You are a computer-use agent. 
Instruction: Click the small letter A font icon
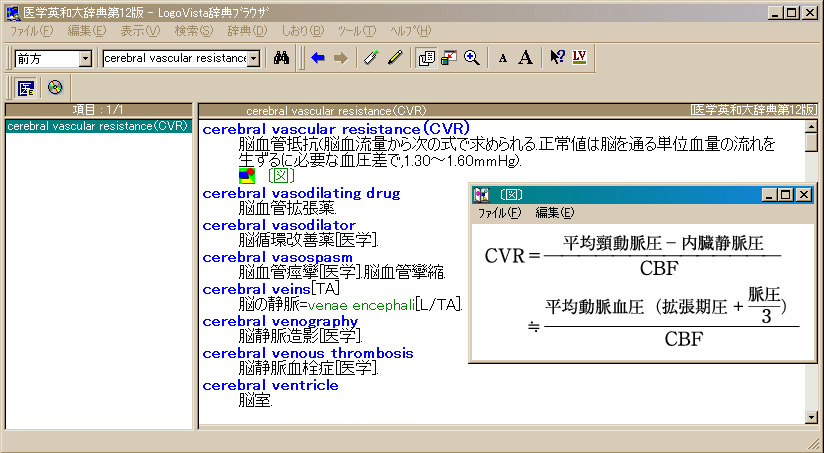[x=503, y=59]
